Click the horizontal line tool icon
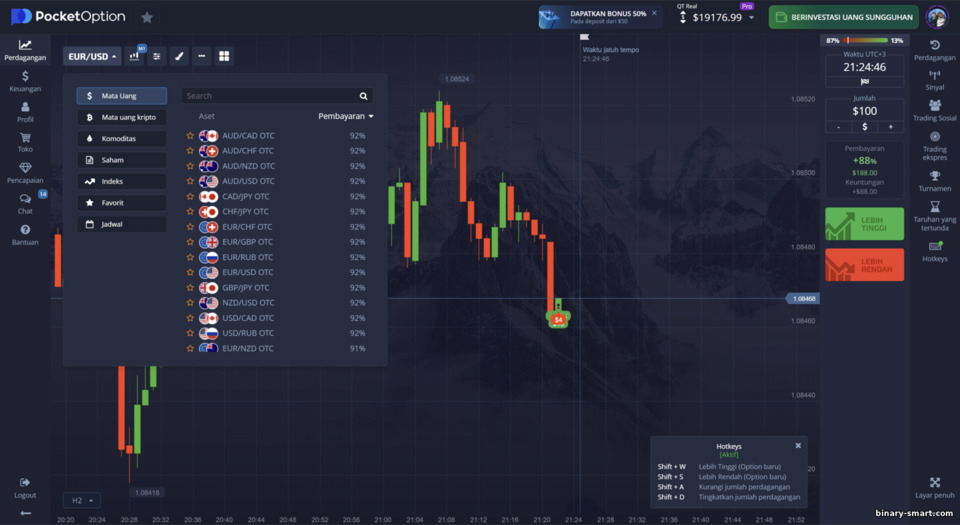960x525 pixels. point(201,56)
